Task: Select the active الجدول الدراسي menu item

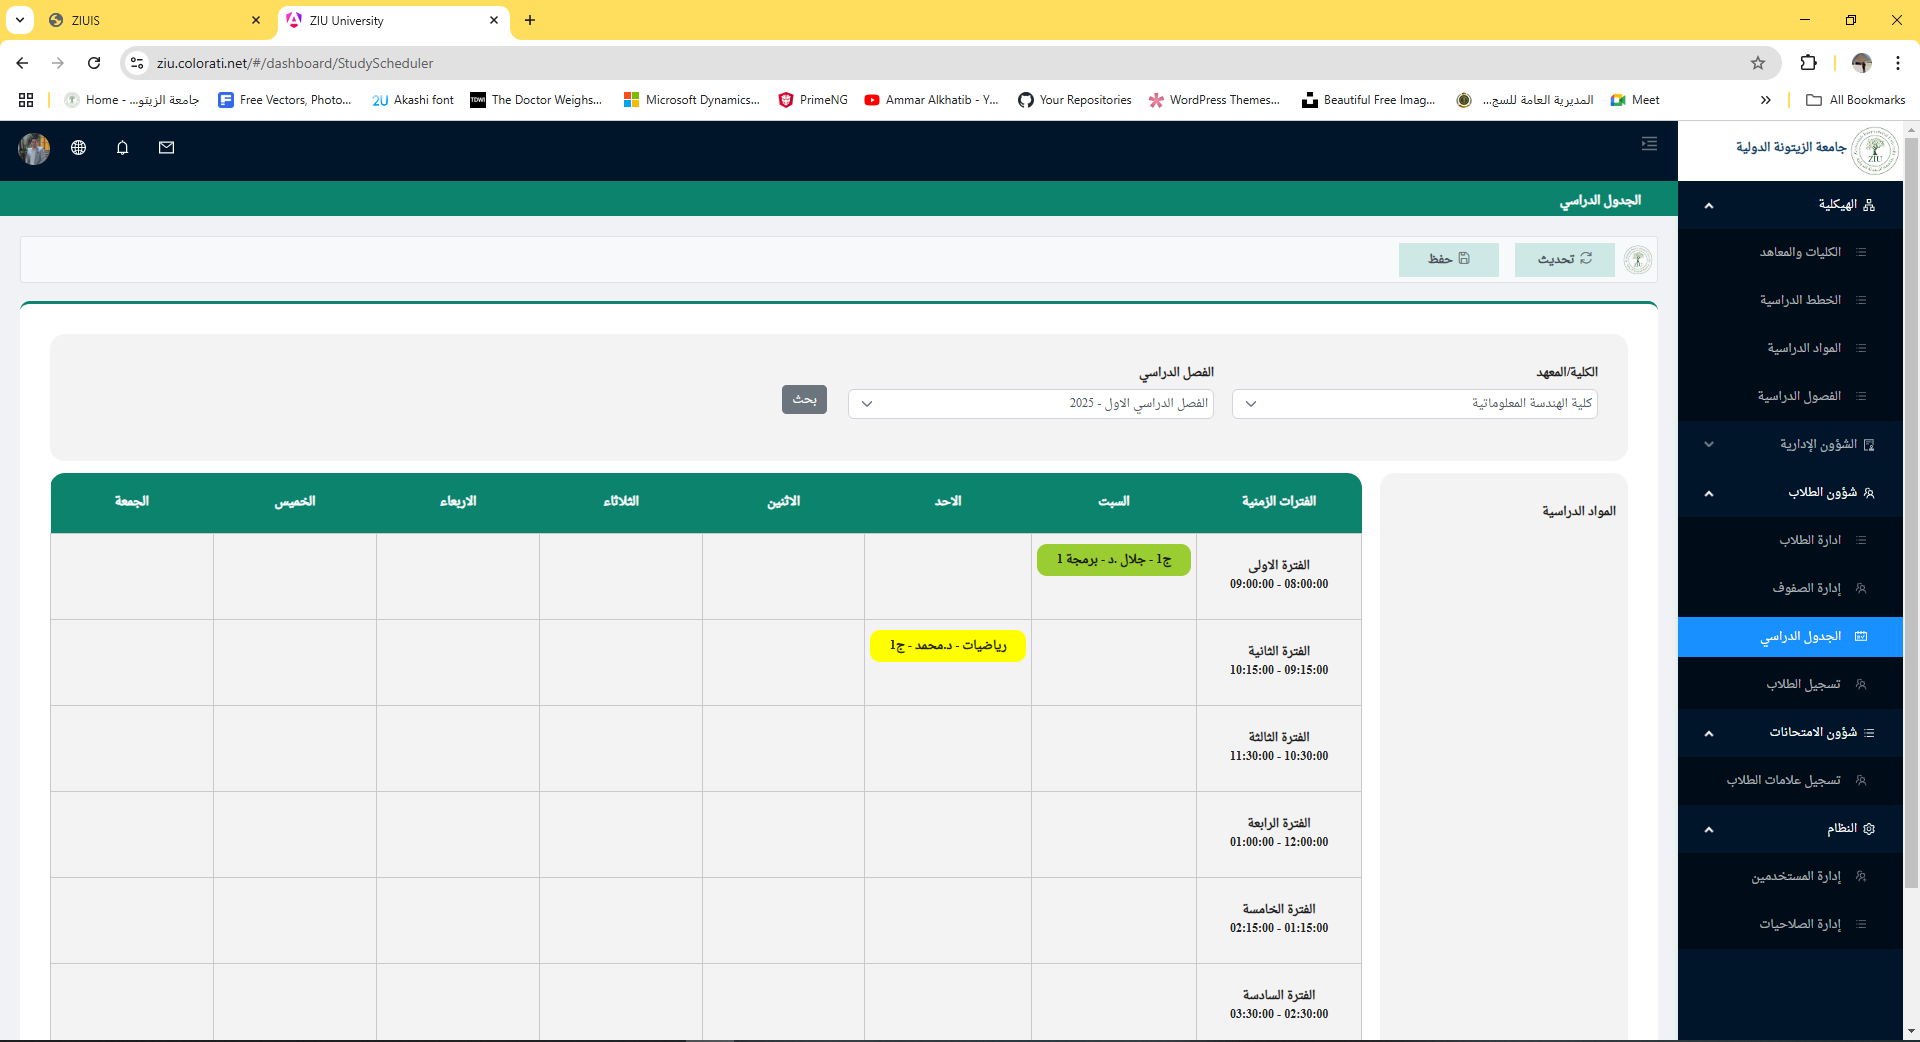Action: (x=1790, y=637)
